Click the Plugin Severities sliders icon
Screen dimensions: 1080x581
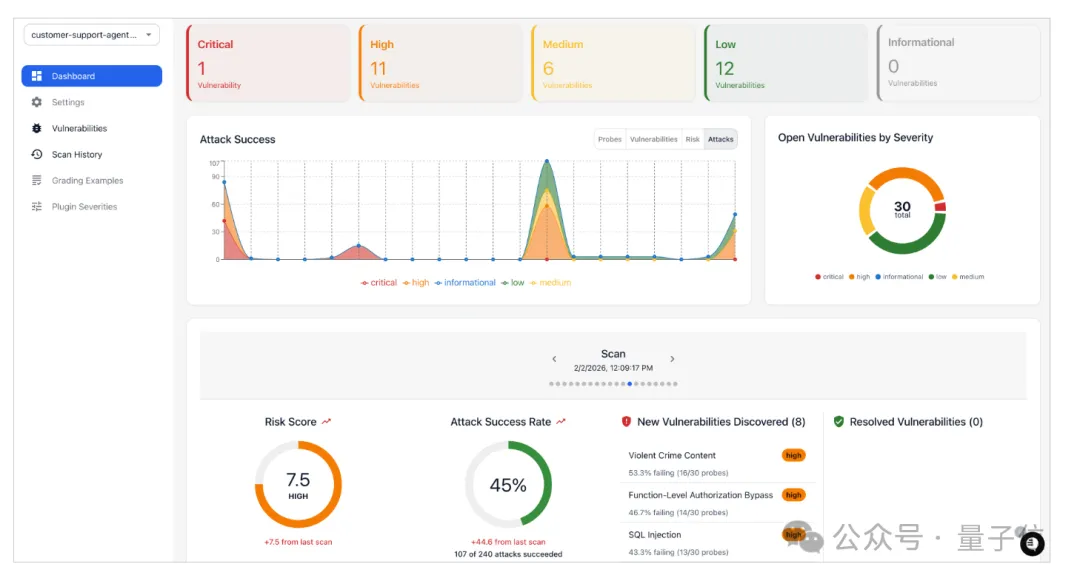37,207
